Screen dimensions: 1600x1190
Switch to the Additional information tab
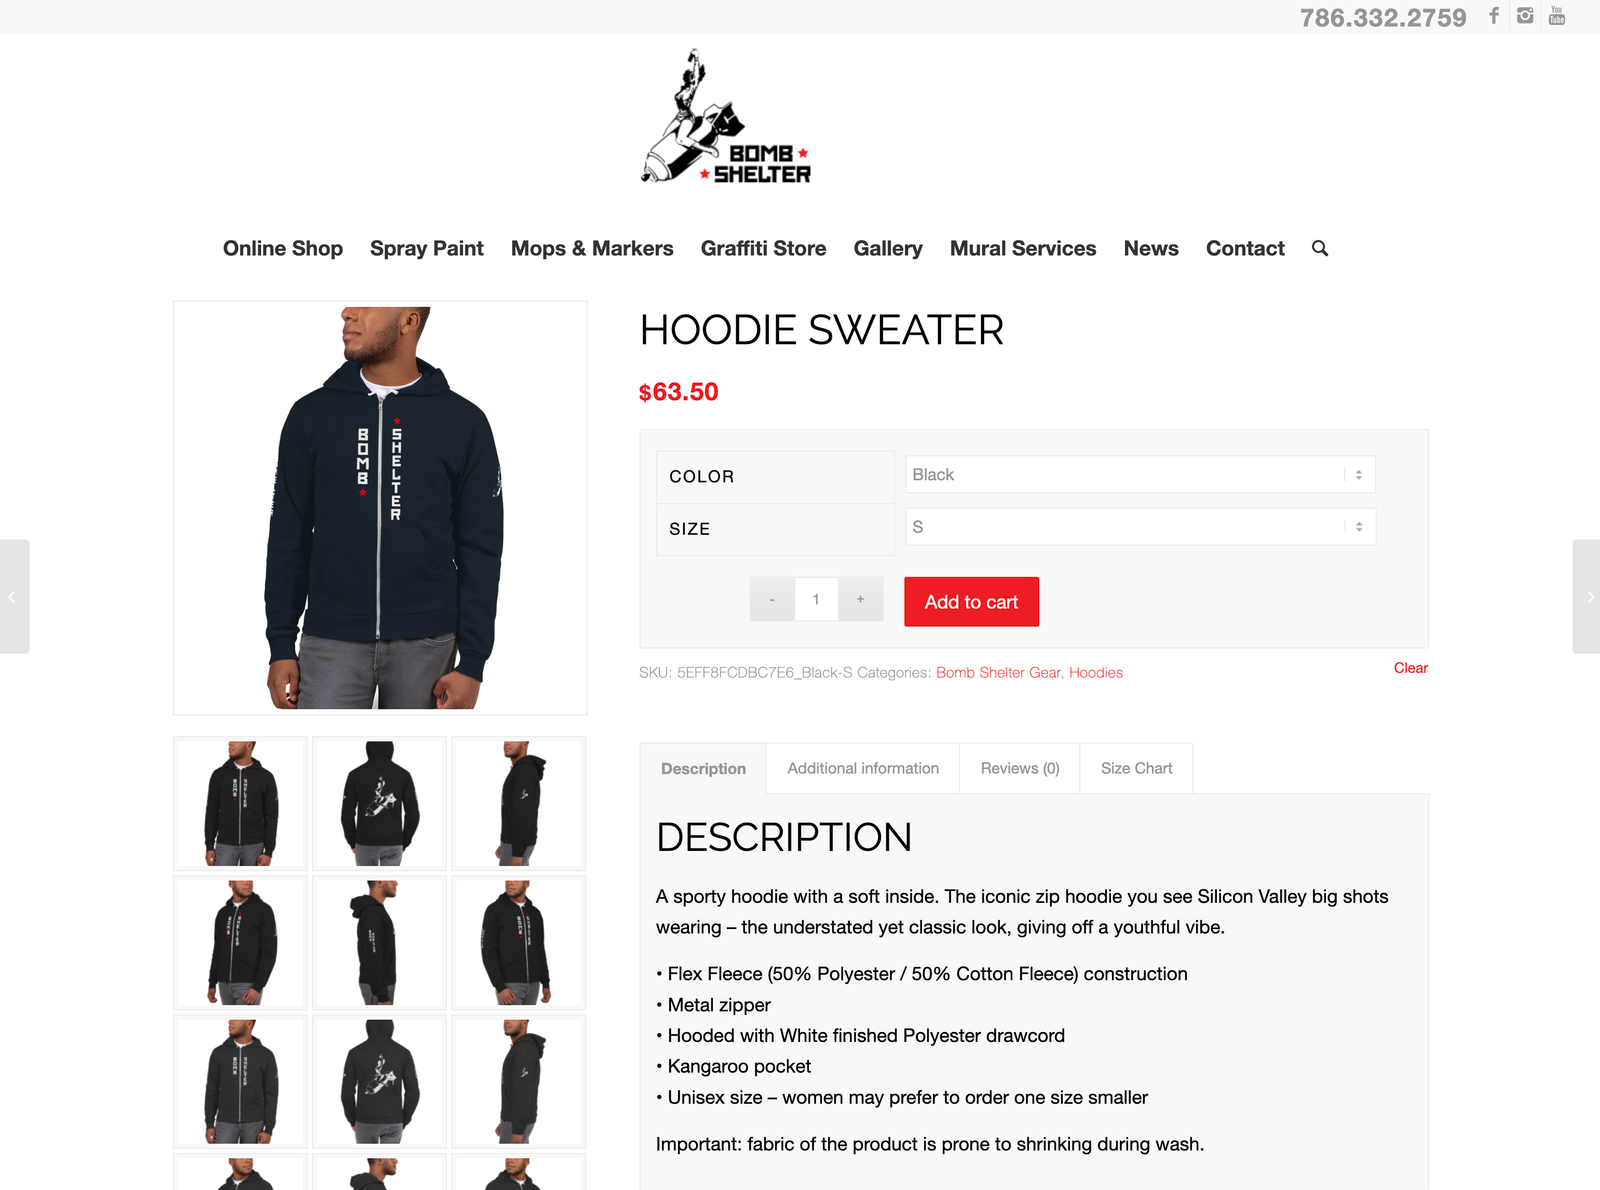863,768
